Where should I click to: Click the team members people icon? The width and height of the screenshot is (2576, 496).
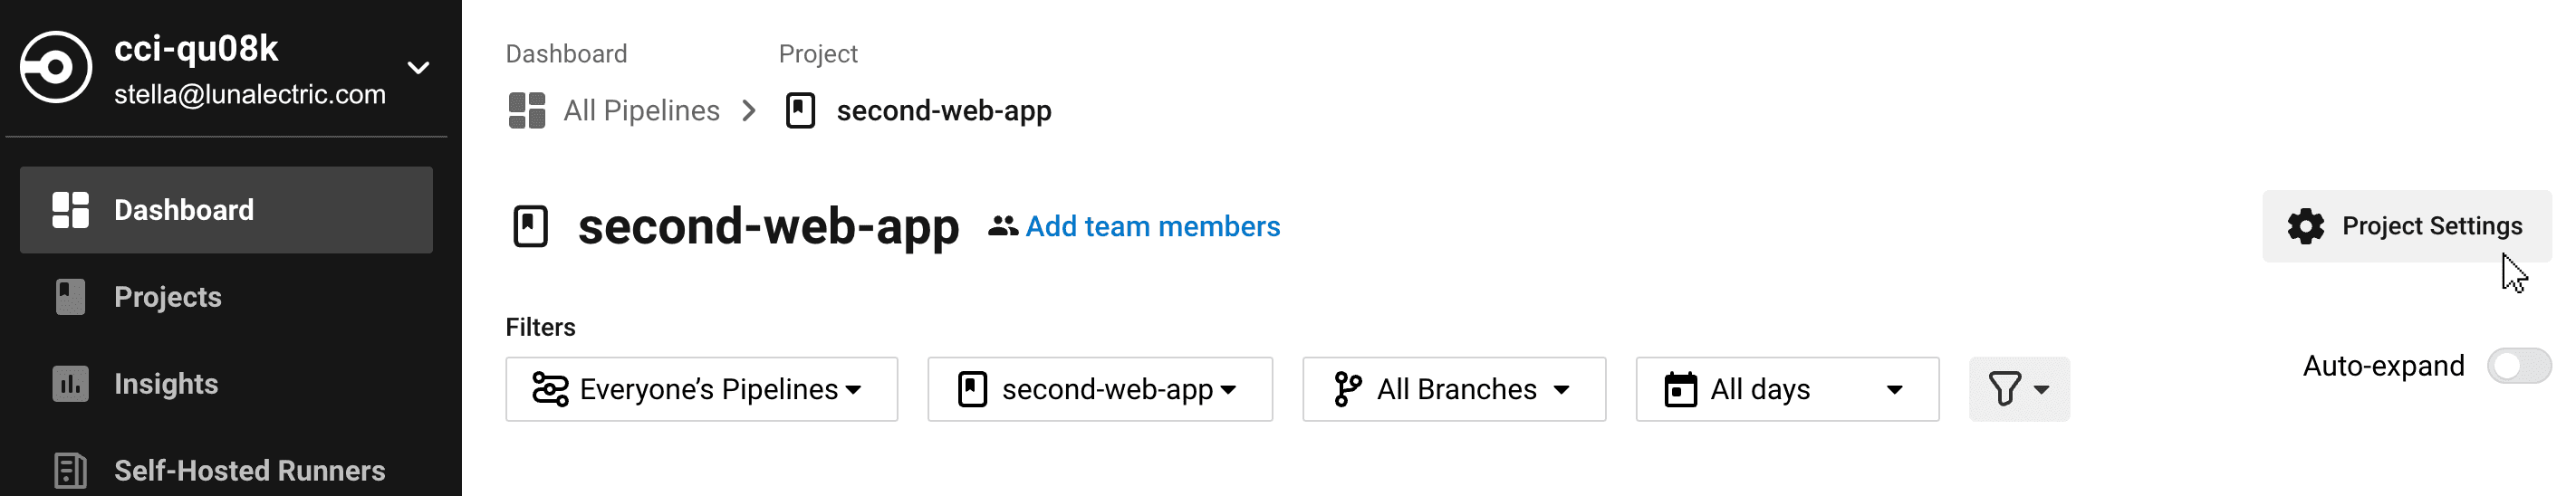[1002, 226]
